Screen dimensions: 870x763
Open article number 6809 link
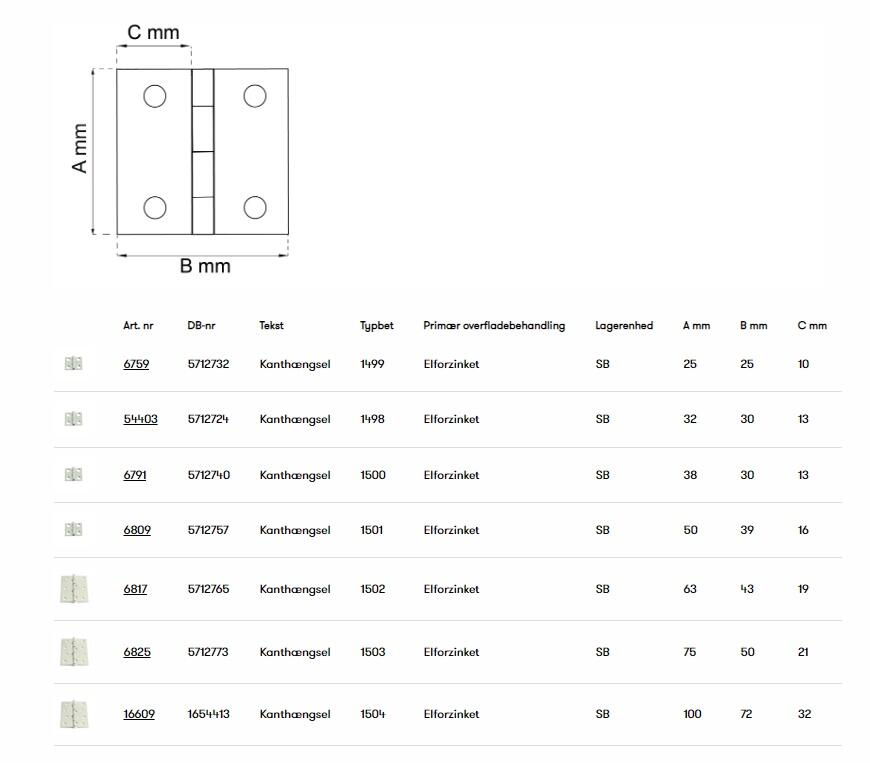(137, 530)
